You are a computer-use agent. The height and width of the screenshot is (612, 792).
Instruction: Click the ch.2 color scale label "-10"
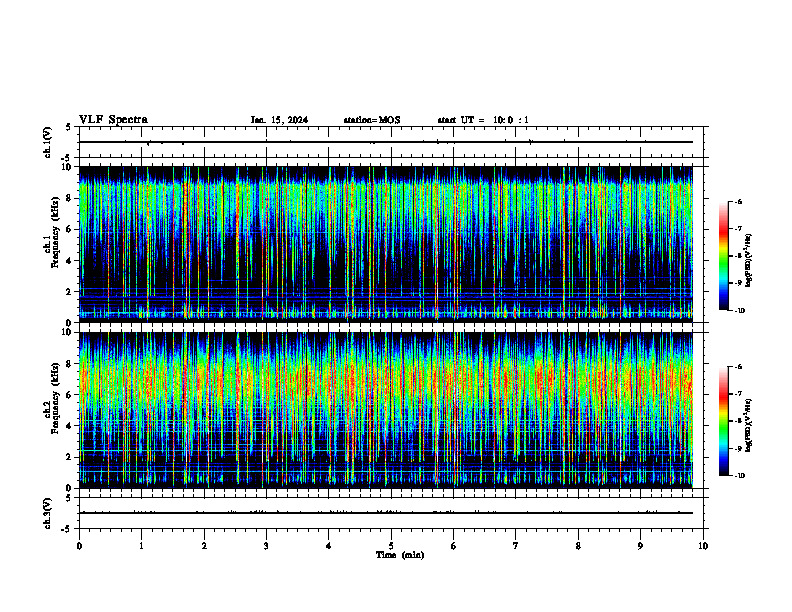click(x=739, y=476)
